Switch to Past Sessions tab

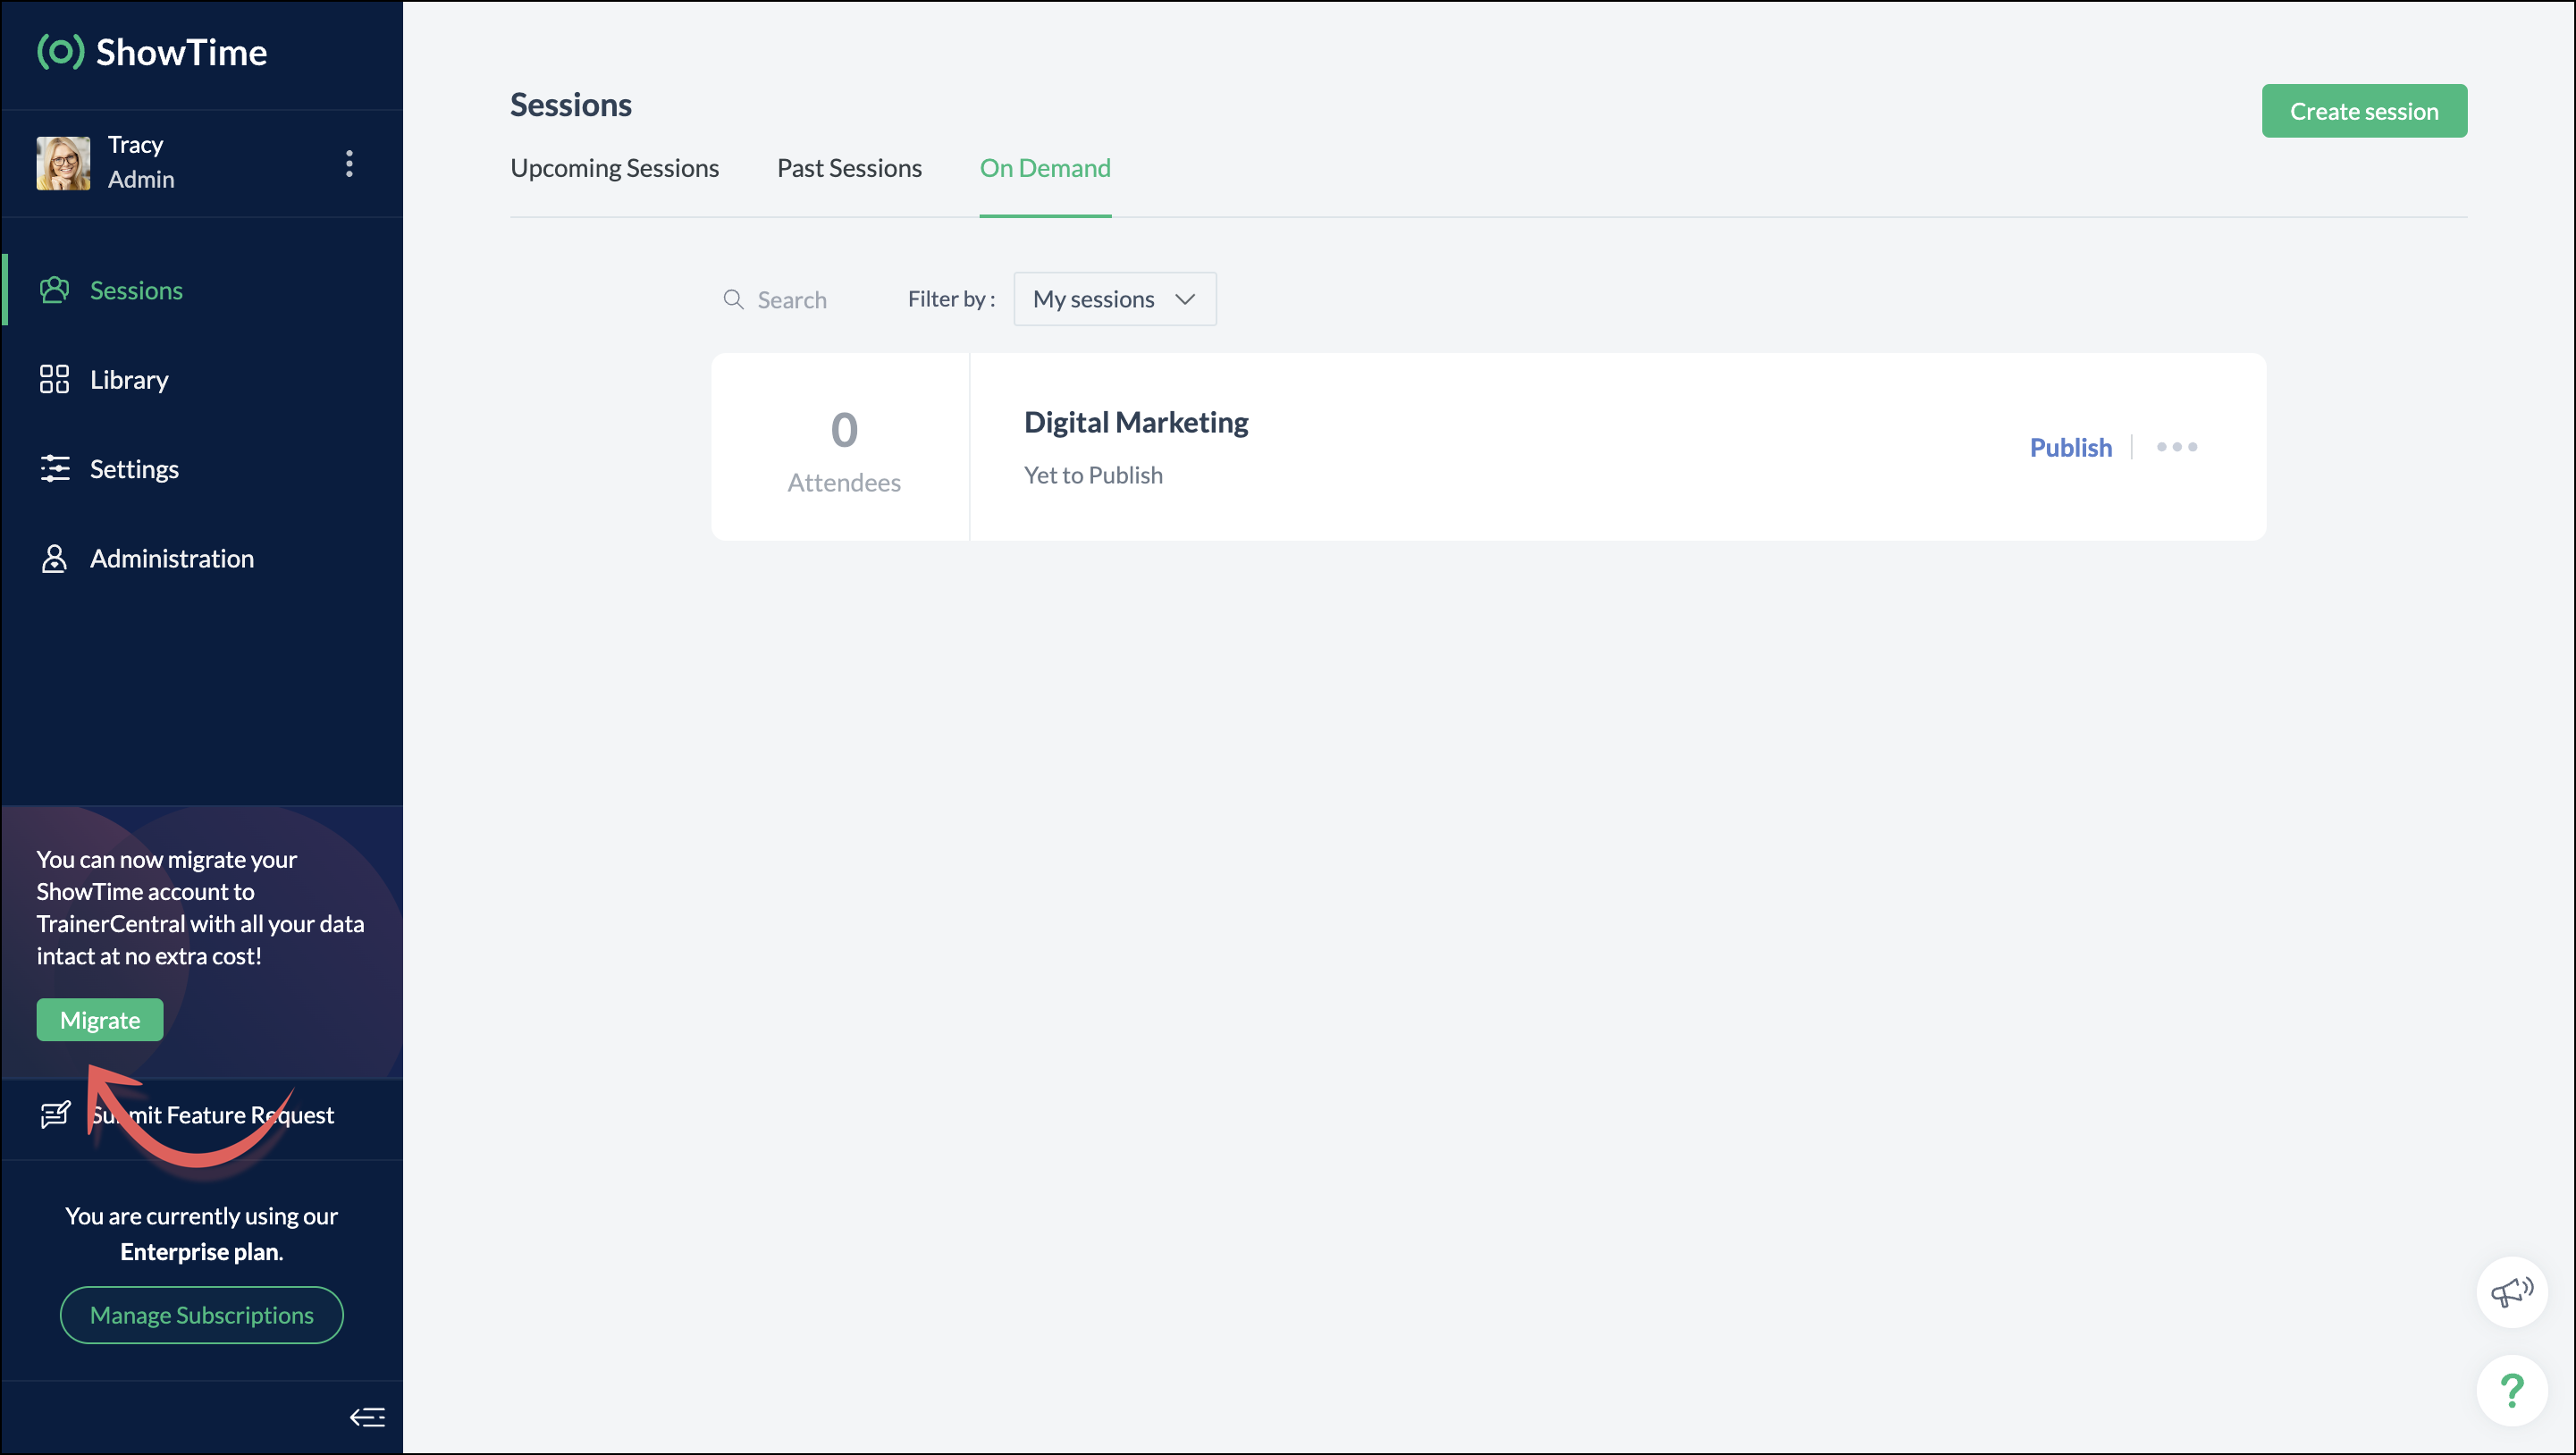[x=849, y=168]
